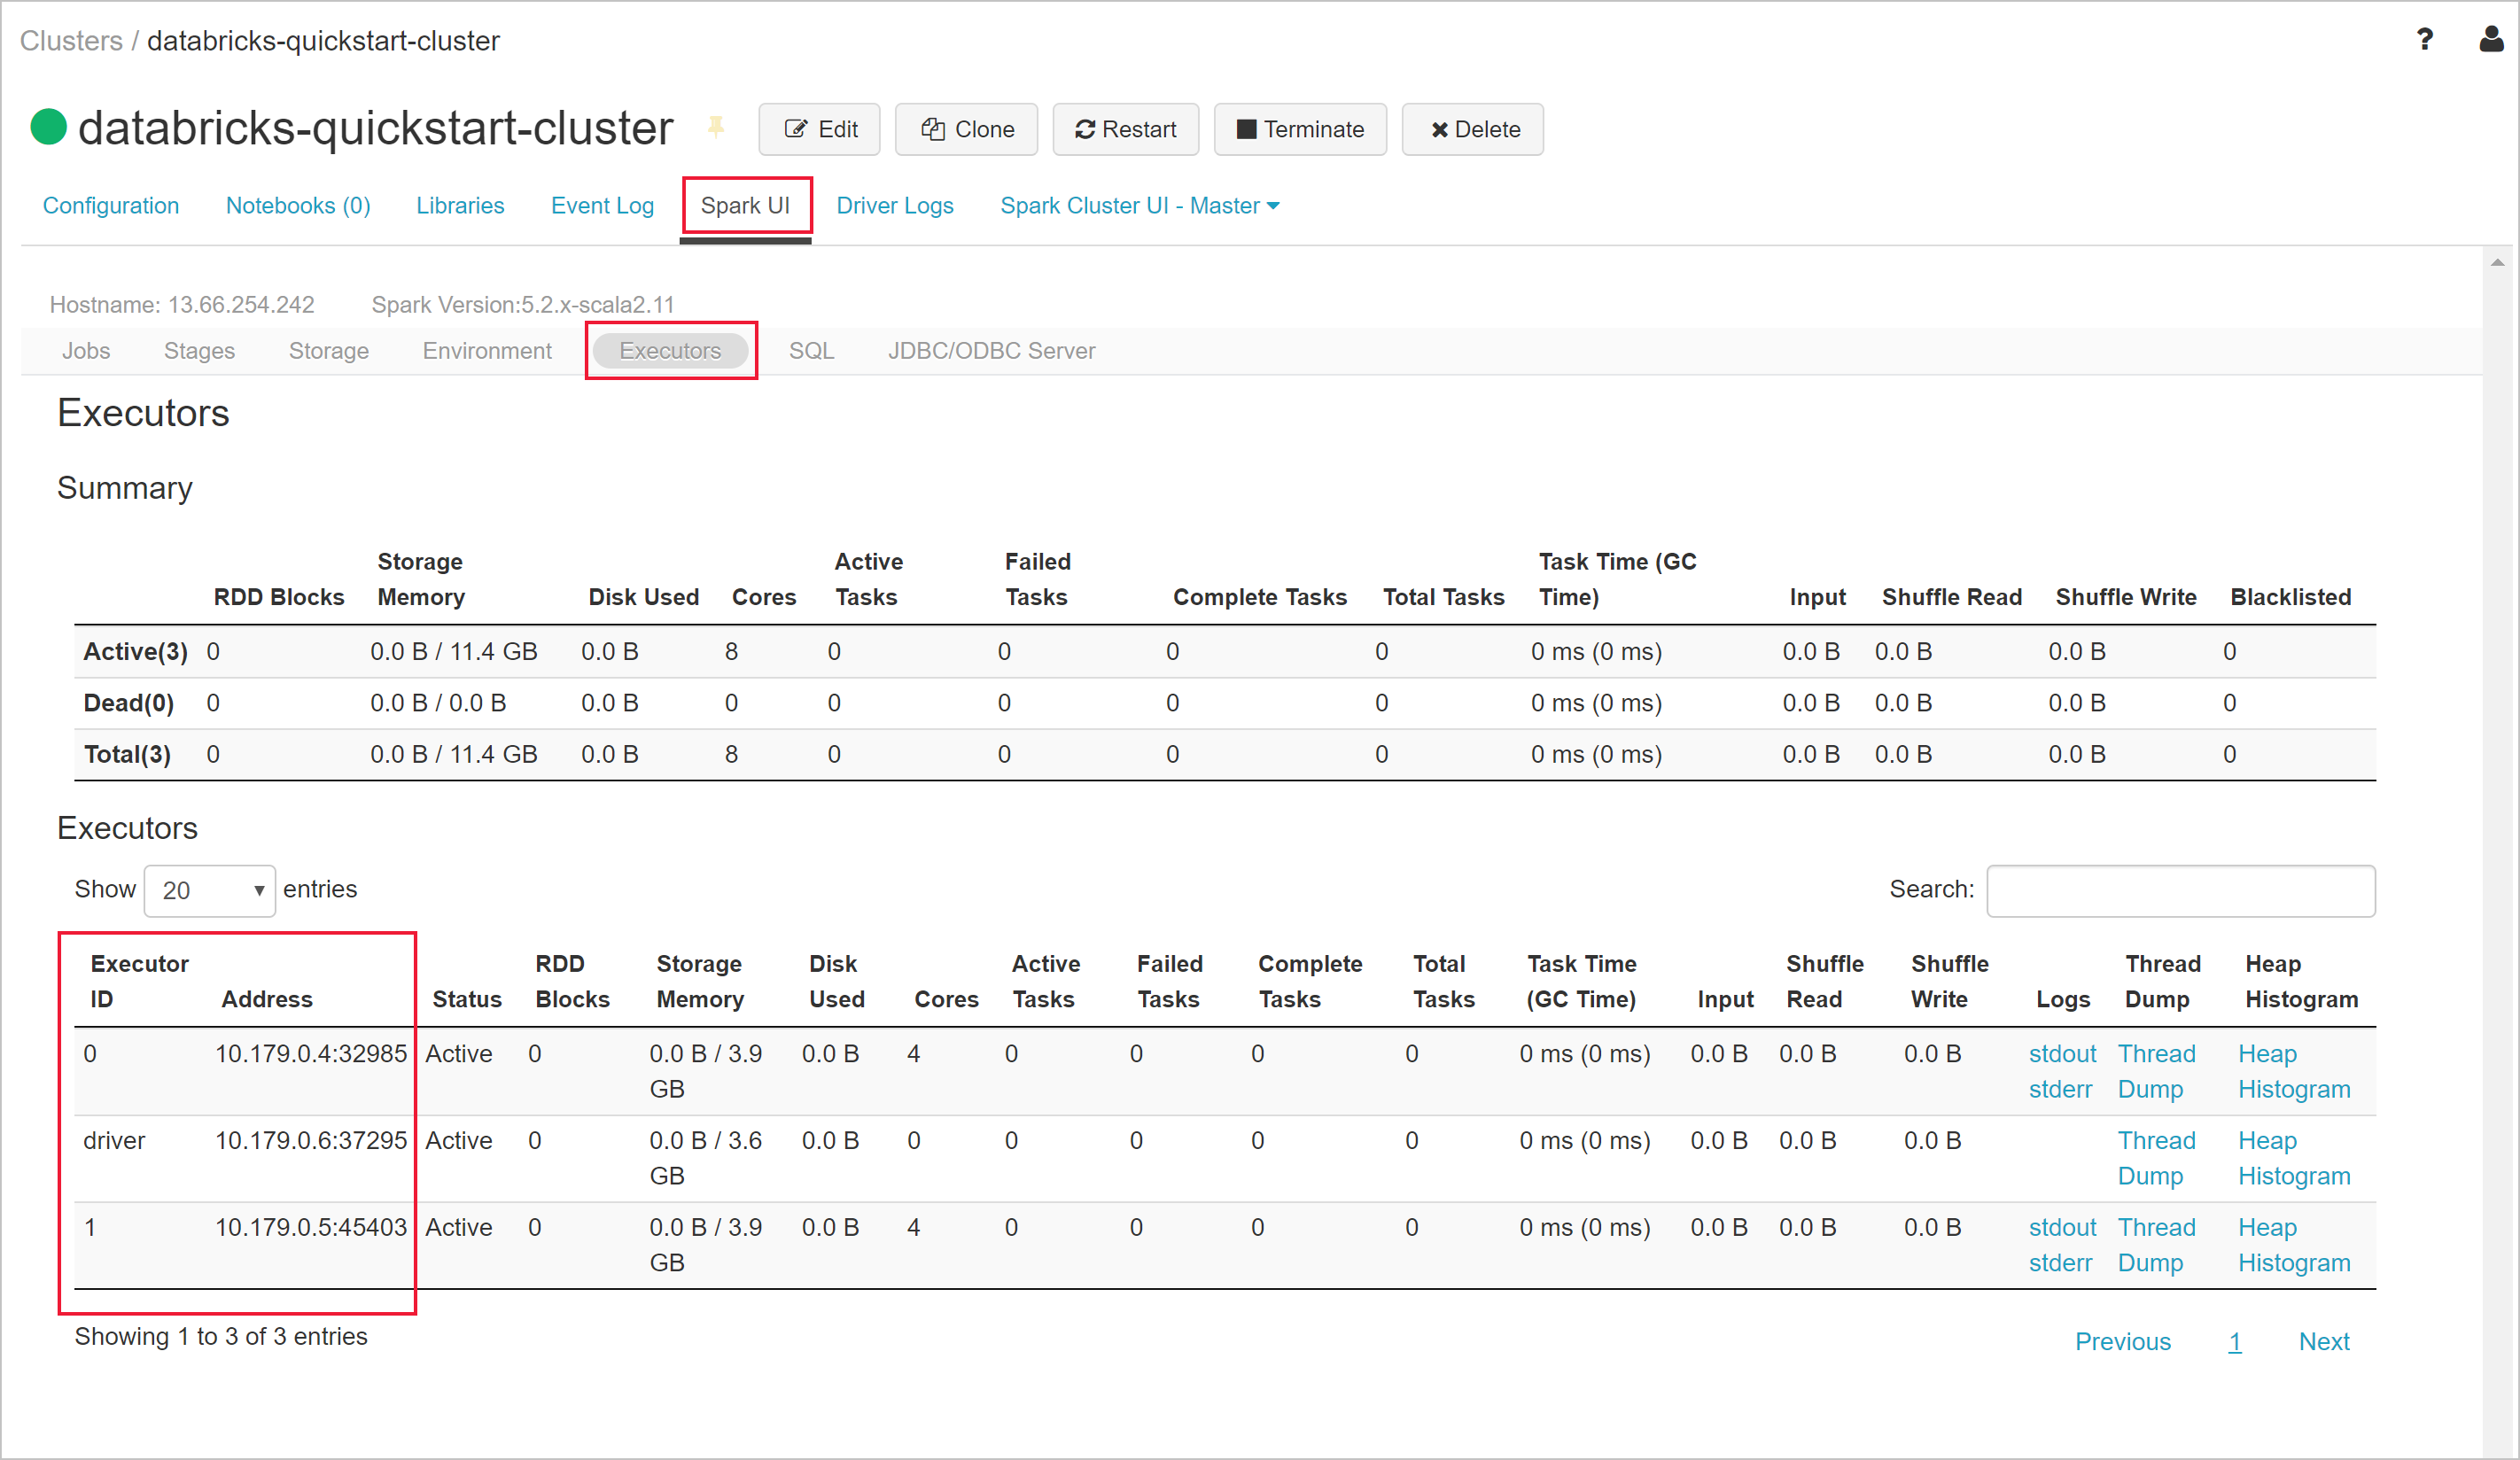Navigate to the Event Log tab
Screen dimensions: 2520x1460
(x=600, y=206)
